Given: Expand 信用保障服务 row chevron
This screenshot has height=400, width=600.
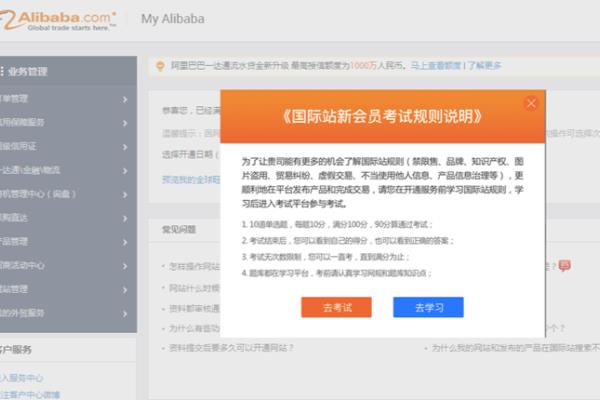Looking at the screenshot, I should pyautogui.click(x=125, y=123).
